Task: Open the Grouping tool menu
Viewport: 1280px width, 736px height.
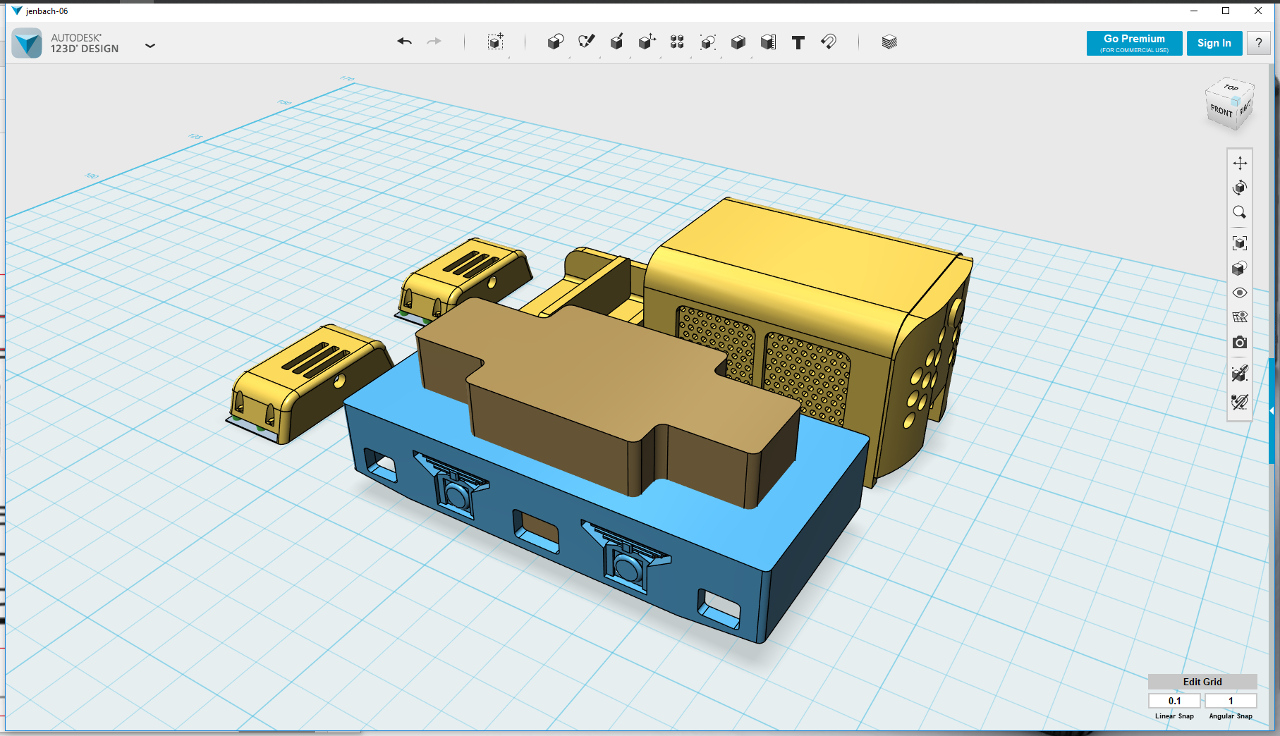Action: tap(708, 42)
